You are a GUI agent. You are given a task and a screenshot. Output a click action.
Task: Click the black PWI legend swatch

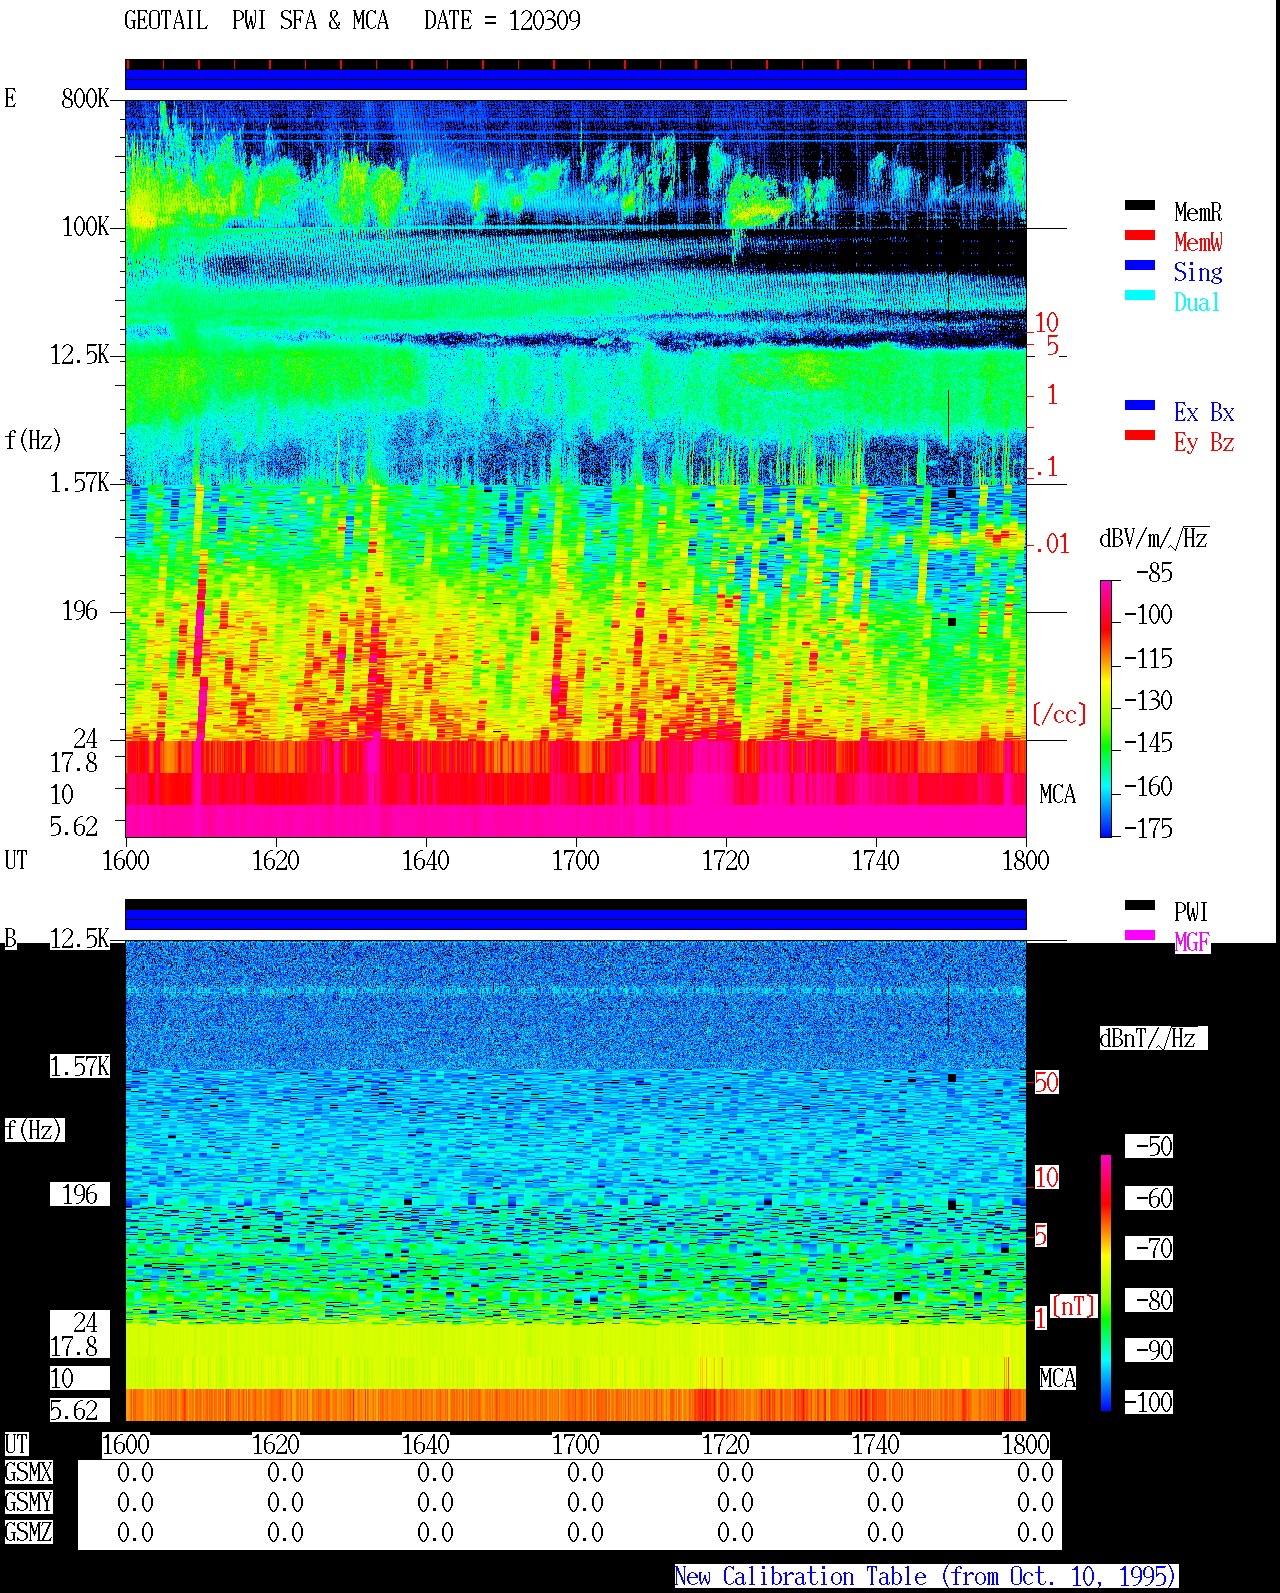pyautogui.click(x=1140, y=905)
